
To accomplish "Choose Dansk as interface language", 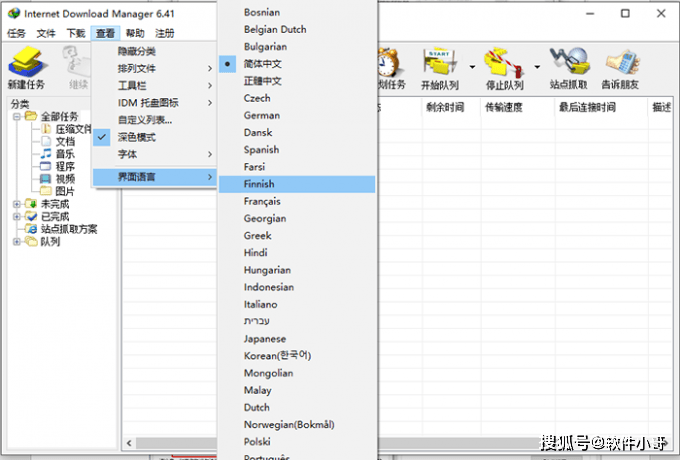I will tap(297, 133).
